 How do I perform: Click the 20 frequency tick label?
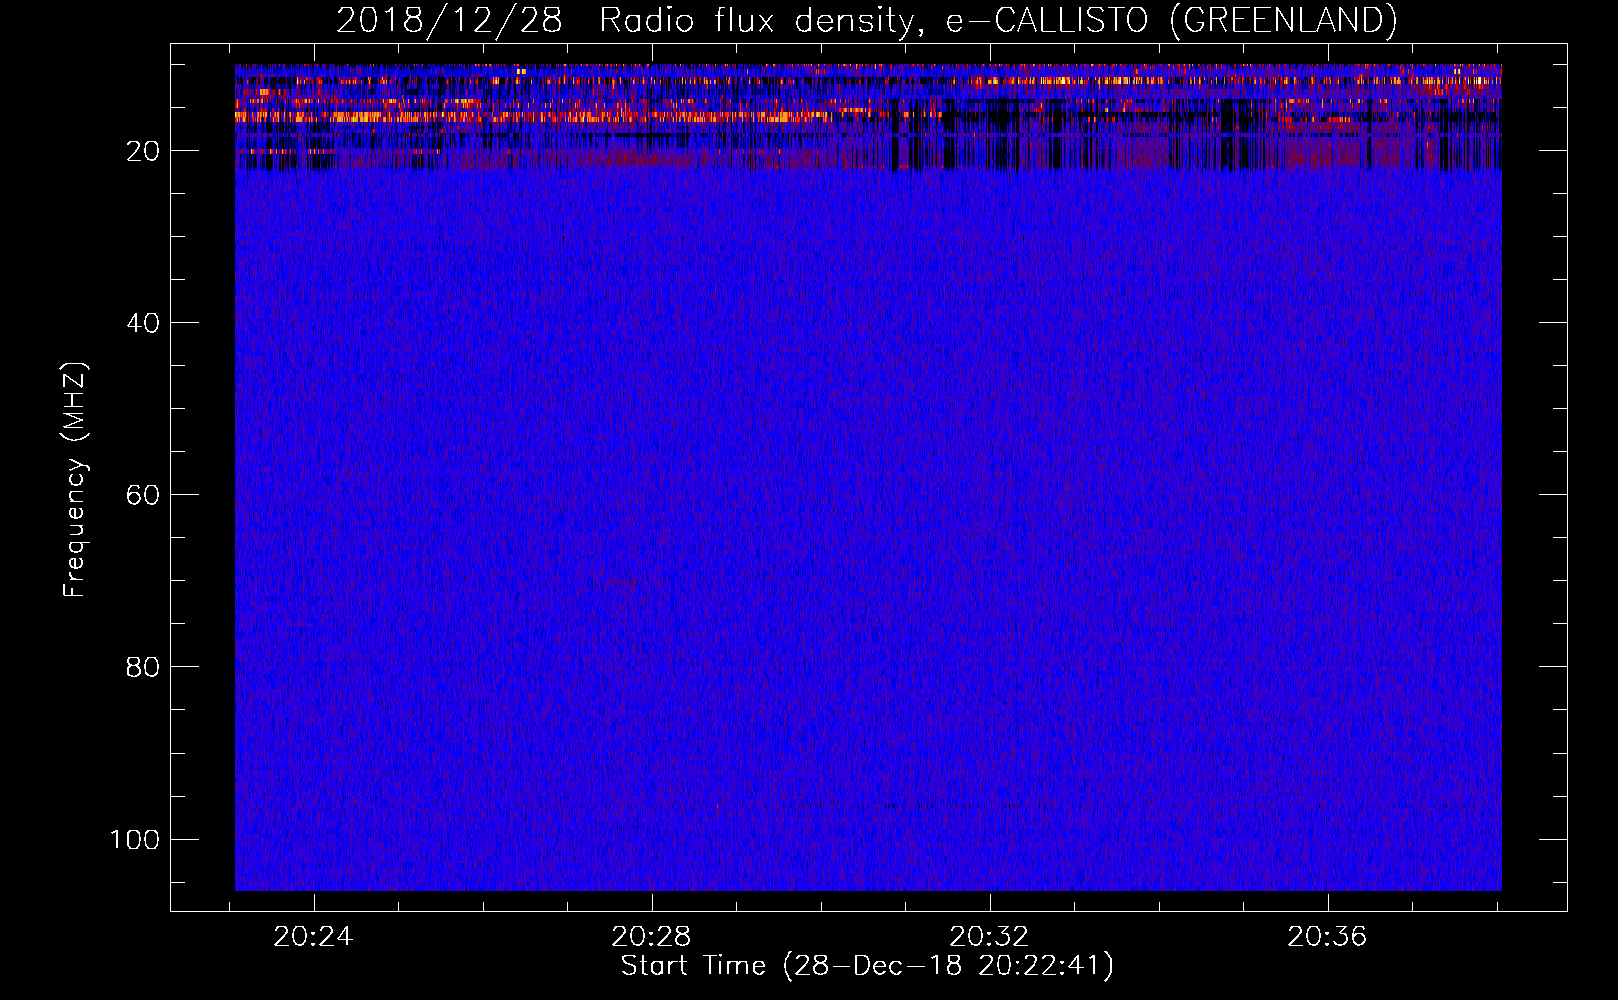(x=143, y=151)
